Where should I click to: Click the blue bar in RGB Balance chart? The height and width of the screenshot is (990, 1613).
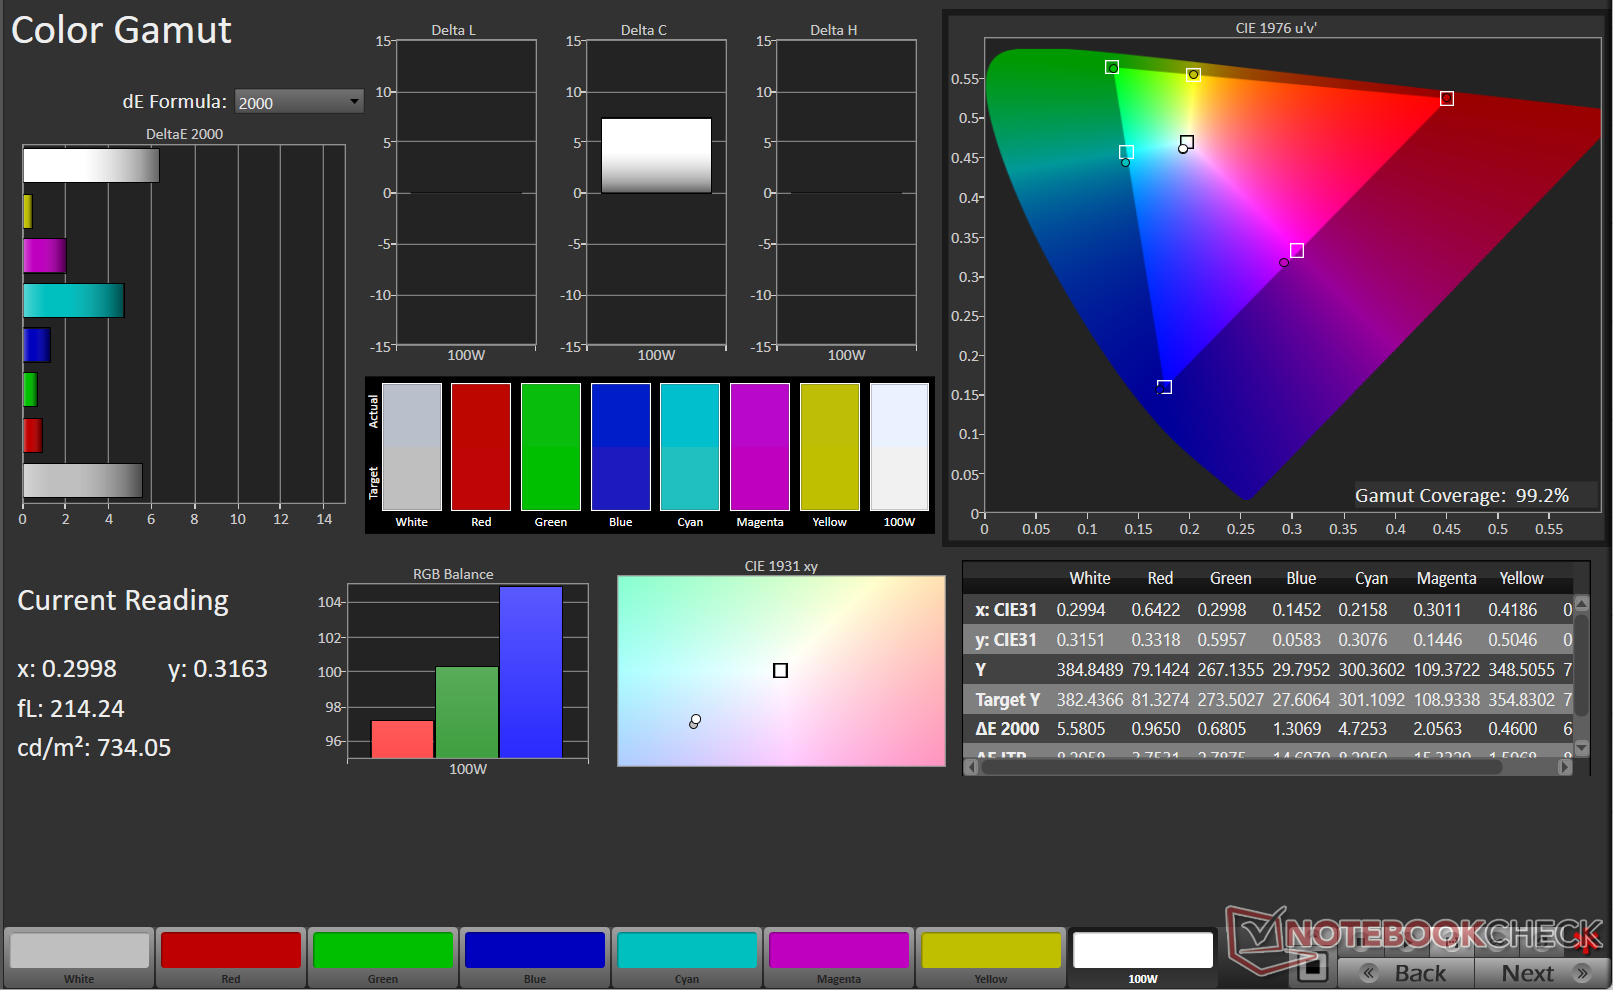[x=531, y=672]
